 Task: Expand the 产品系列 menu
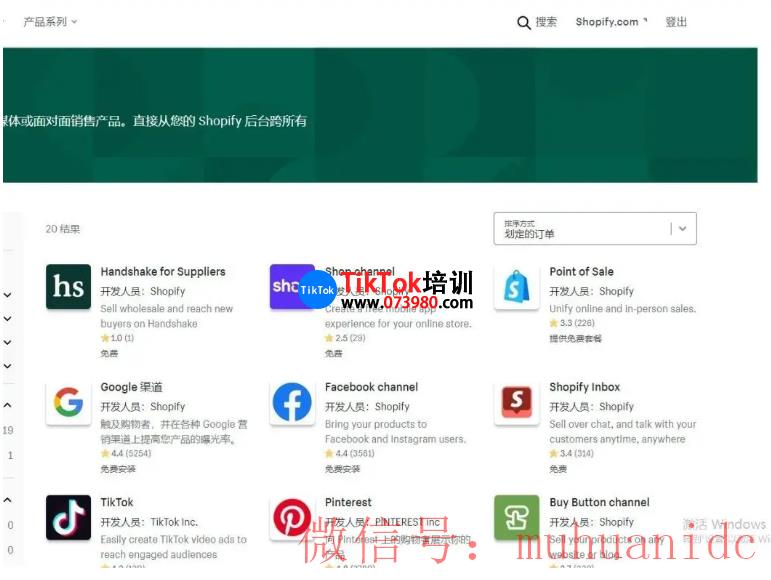point(50,22)
